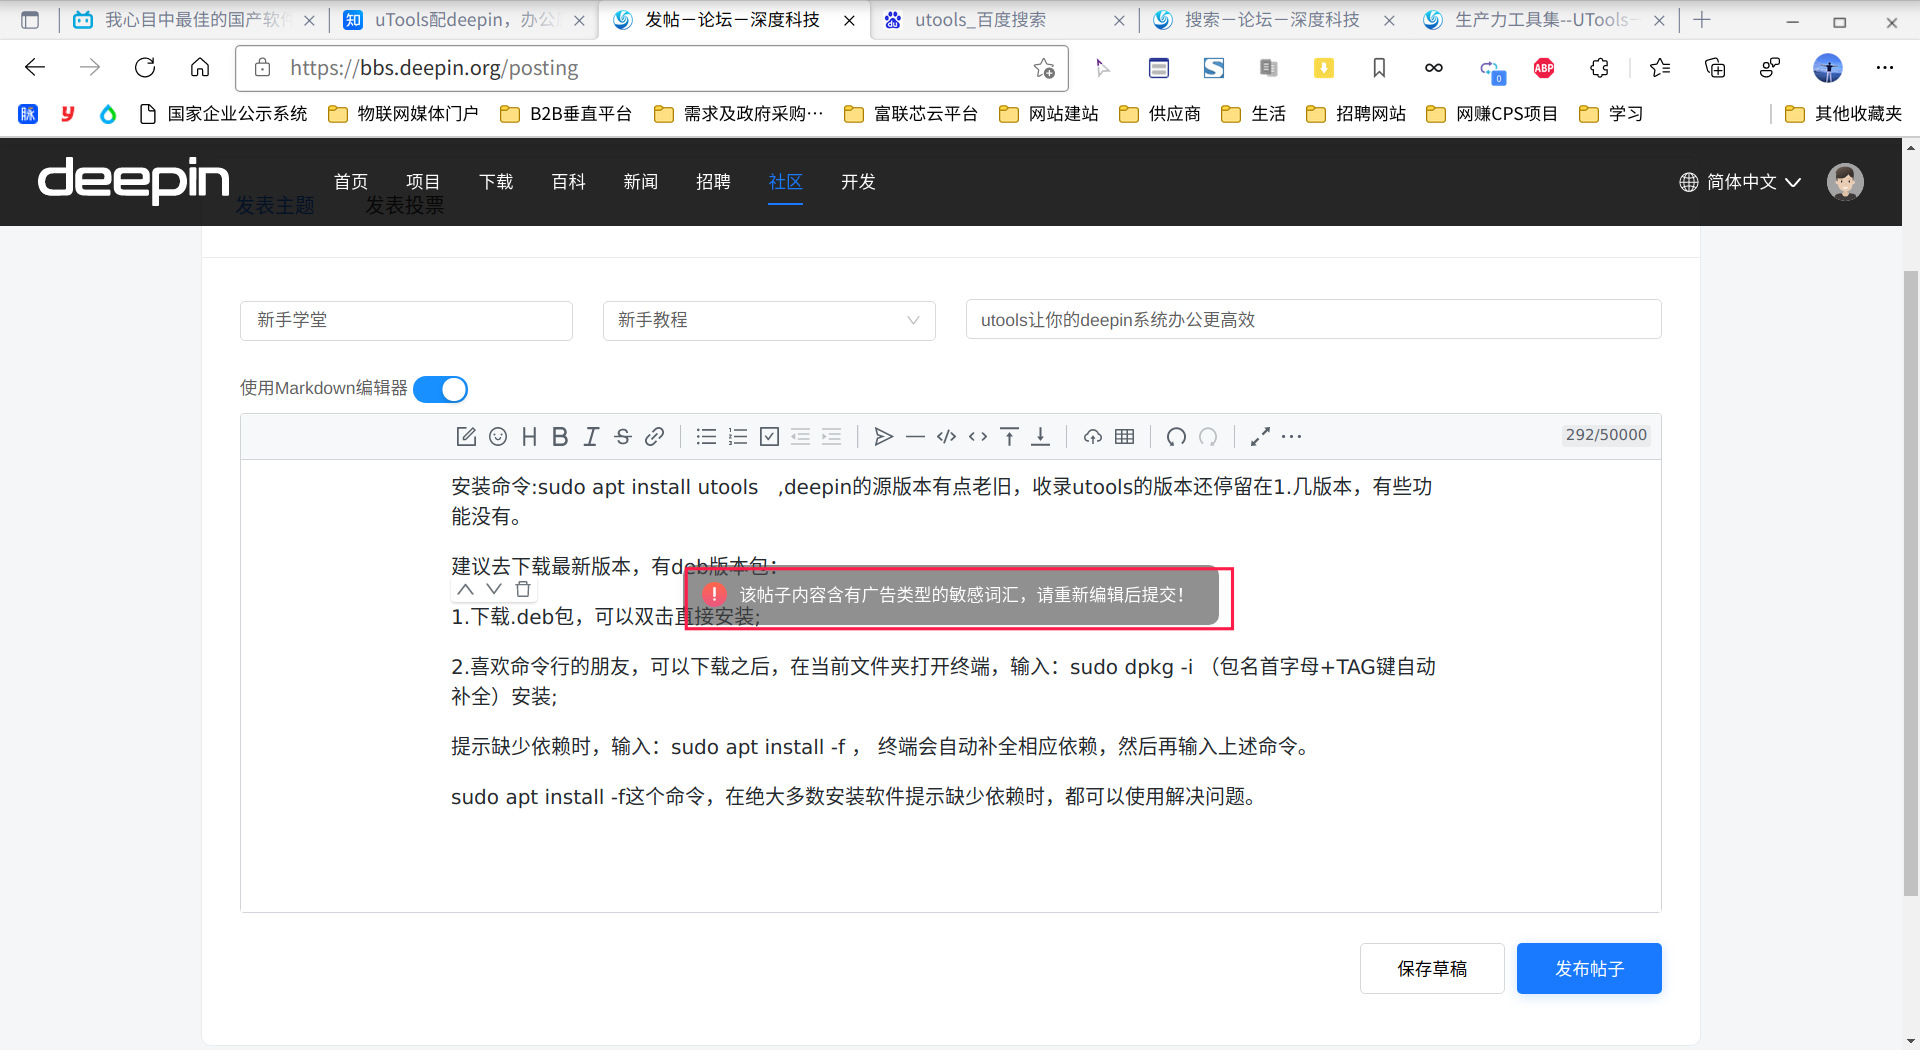This screenshot has width=1920, height=1050.
Task: Toggle the Markdown editor switch
Action: point(441,389)
